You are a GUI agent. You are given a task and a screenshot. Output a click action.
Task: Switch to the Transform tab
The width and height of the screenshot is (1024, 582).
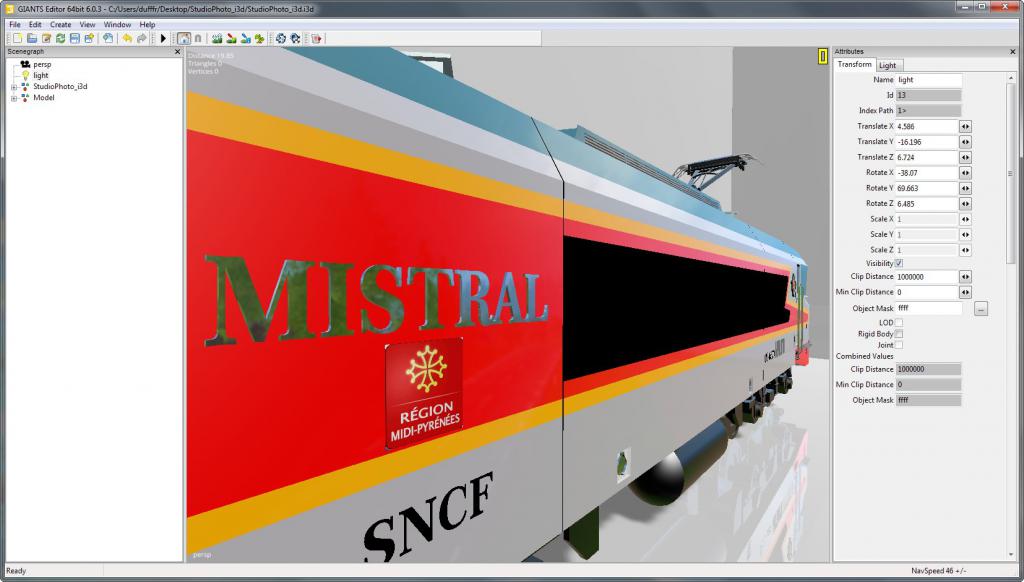coord(854,65)
